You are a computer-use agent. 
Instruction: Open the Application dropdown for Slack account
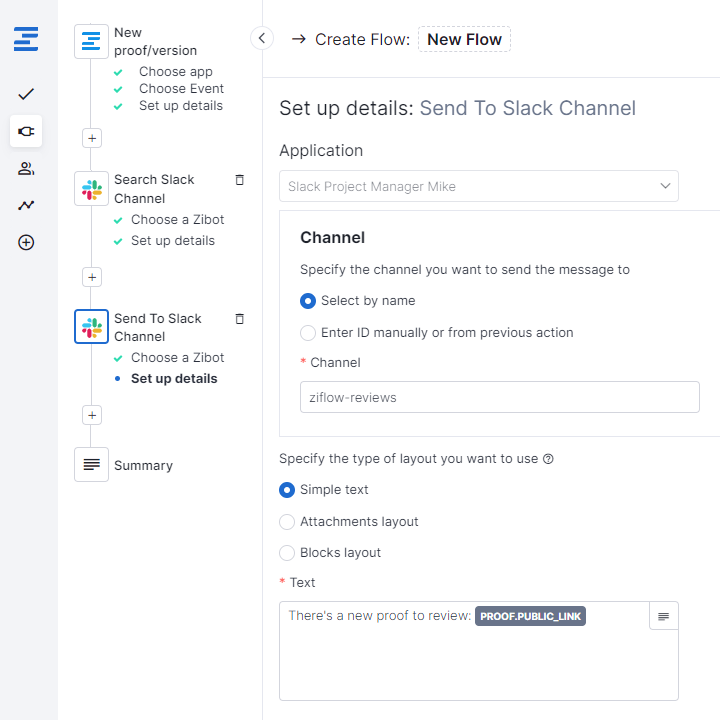(x=478, y=186)
